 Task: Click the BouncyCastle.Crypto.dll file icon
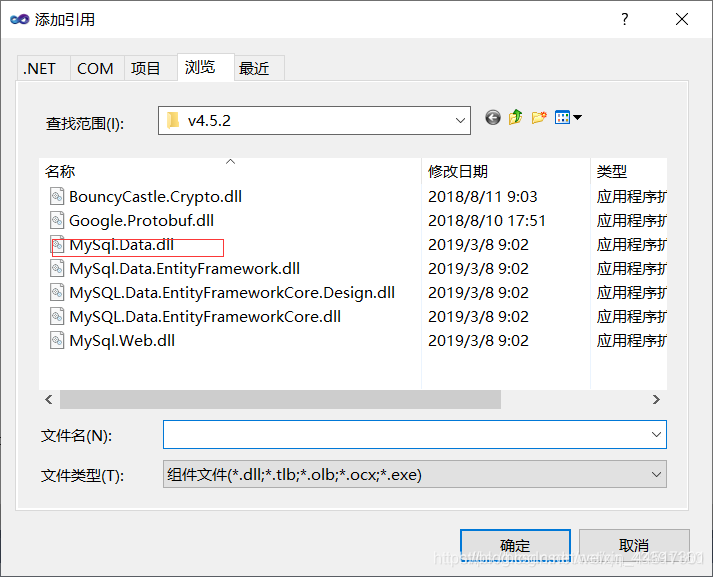pos(57,196)
